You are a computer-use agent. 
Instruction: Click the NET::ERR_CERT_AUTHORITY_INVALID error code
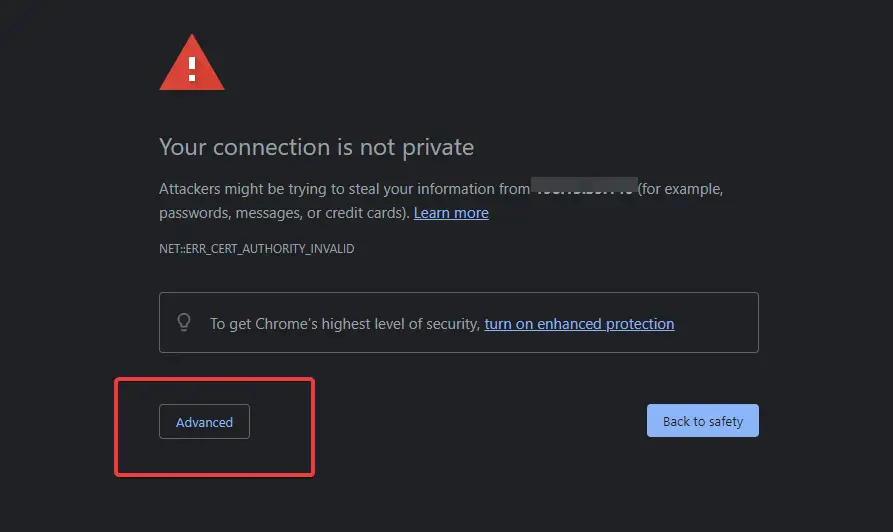pyautogui.click(x=257, y=249)
